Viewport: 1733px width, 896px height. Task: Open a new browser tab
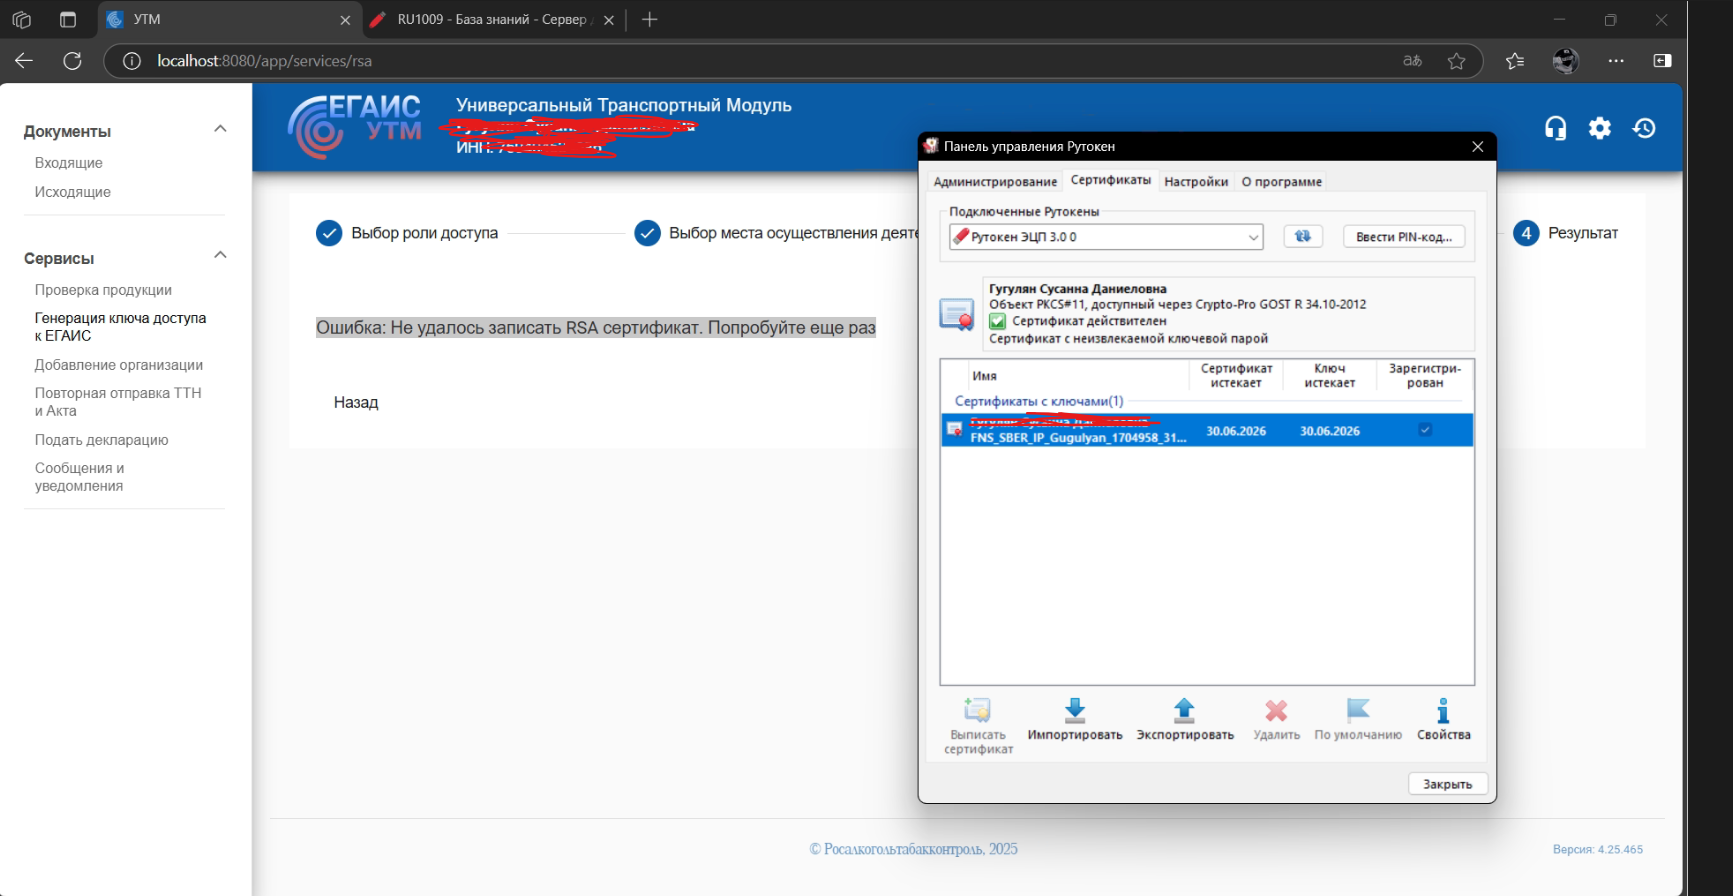pyautogui.click(x=650, y=19)
